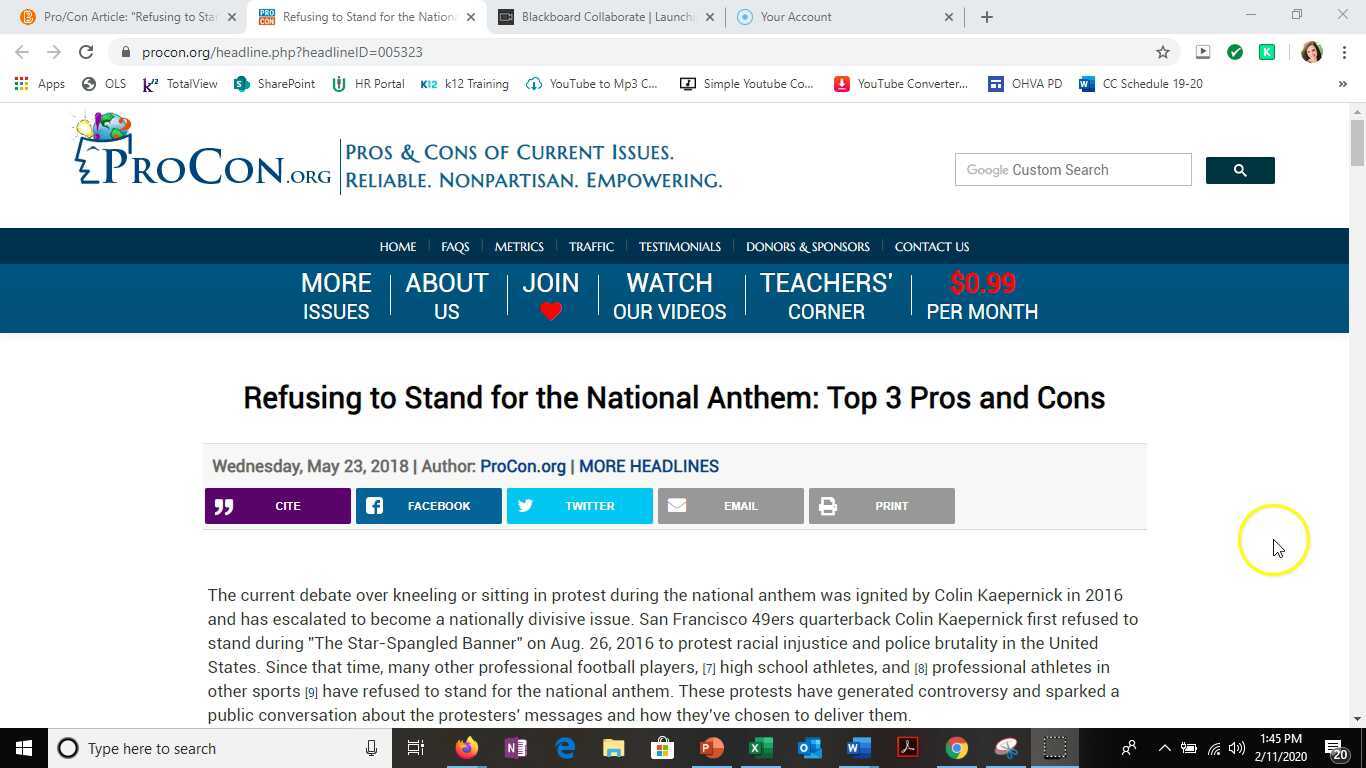Expand hidden icons in the system tray
The height and width of the screenshot is (768, 1366).
point(1164,748)
